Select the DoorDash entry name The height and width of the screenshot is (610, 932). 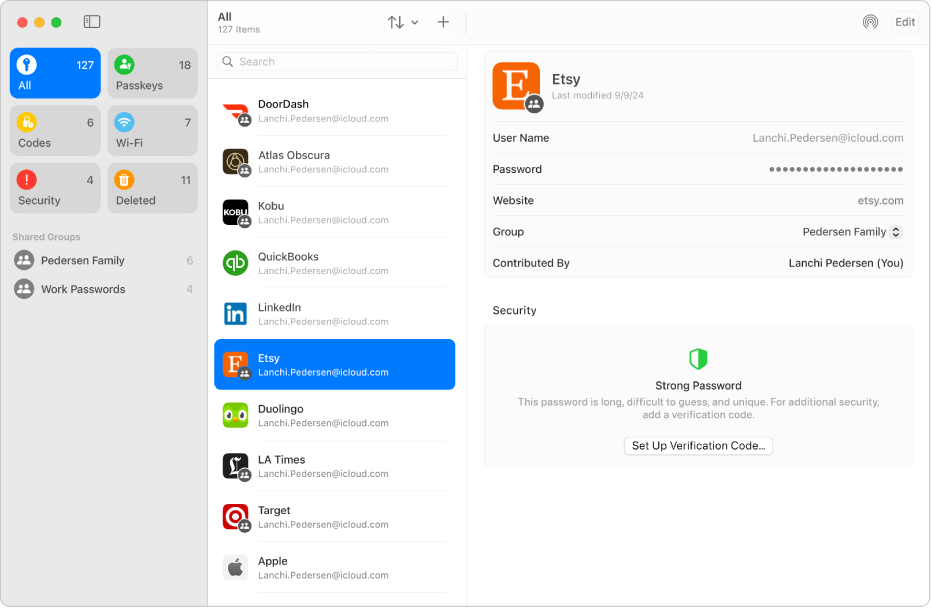pyautogui.click(x=283, y=104)
